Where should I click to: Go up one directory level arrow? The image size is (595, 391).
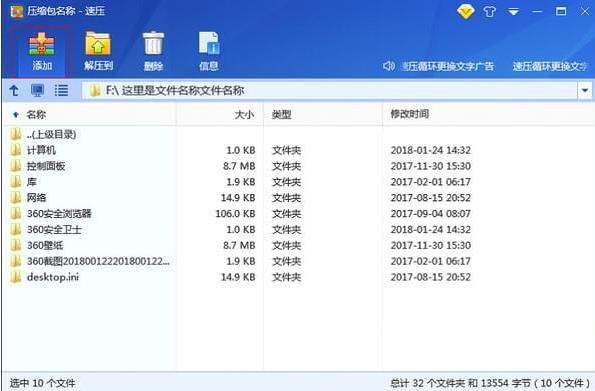tap(14, 90)
